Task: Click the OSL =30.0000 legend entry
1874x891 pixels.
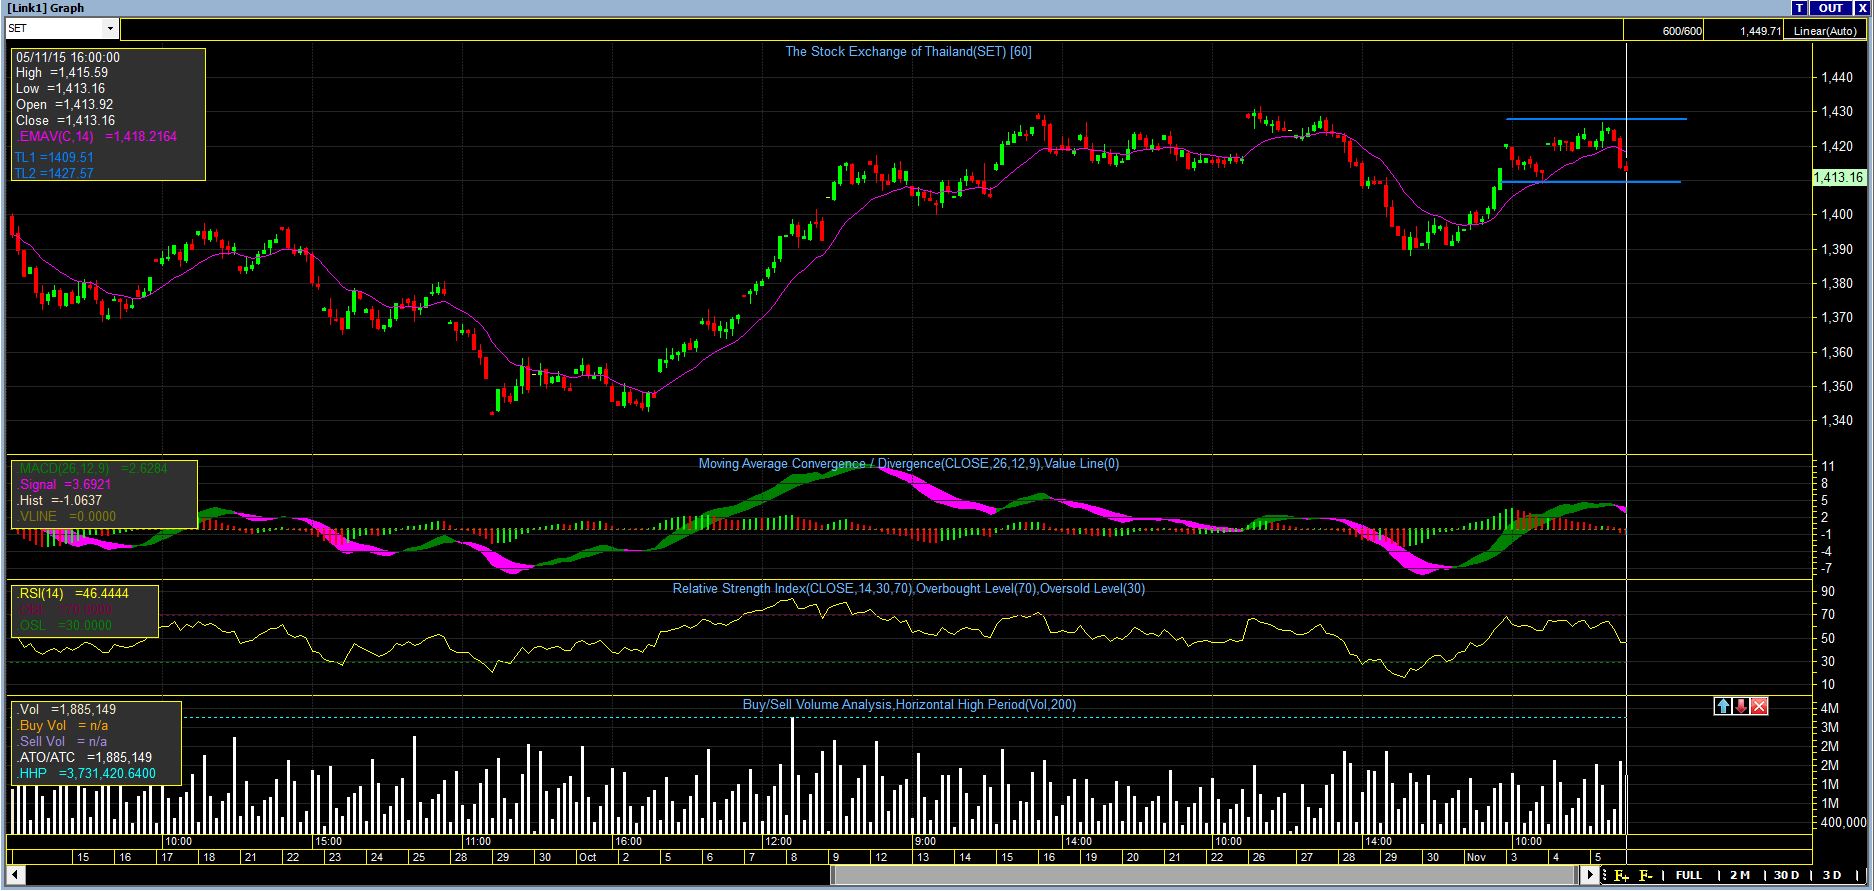Action: (65, 626)
